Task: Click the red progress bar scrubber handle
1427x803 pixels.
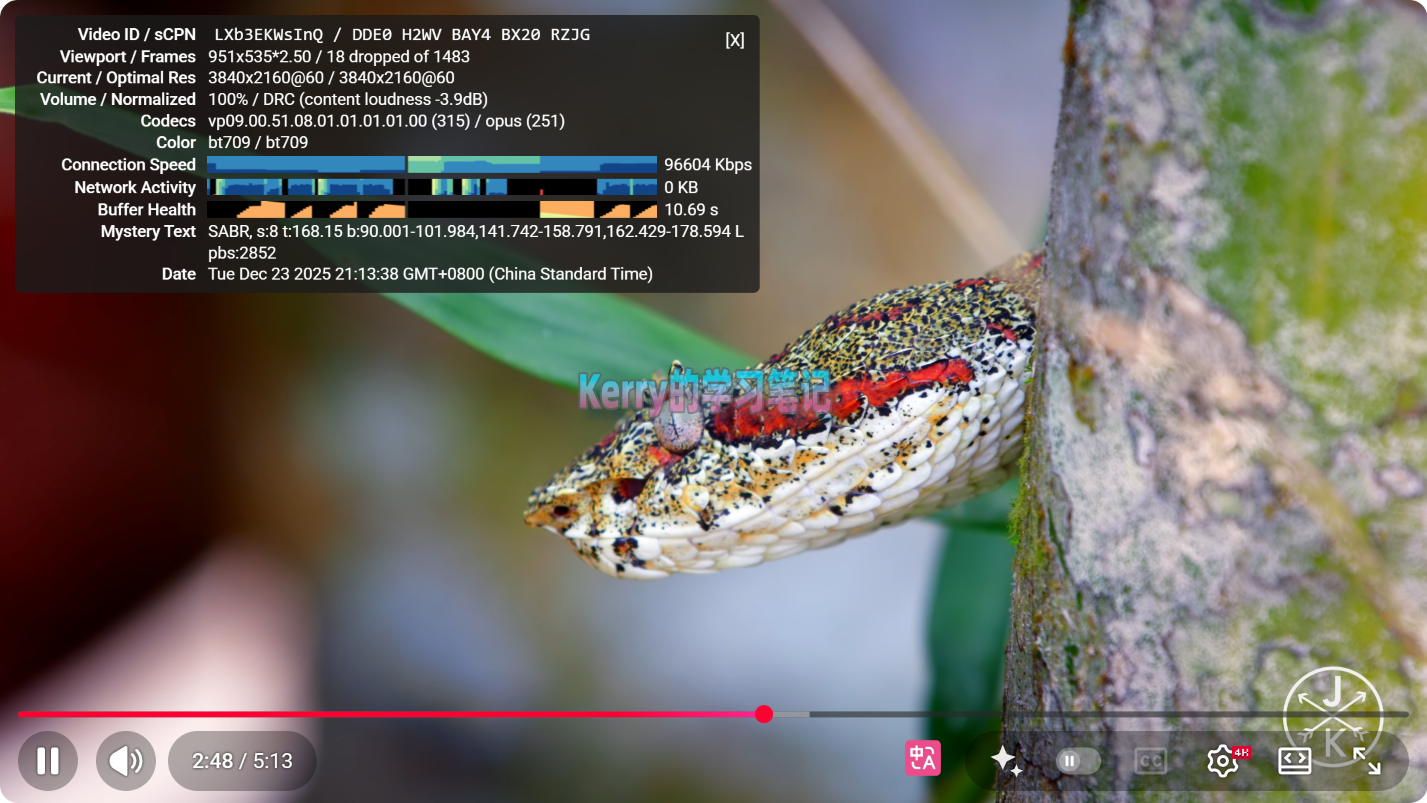Action: 764,714
